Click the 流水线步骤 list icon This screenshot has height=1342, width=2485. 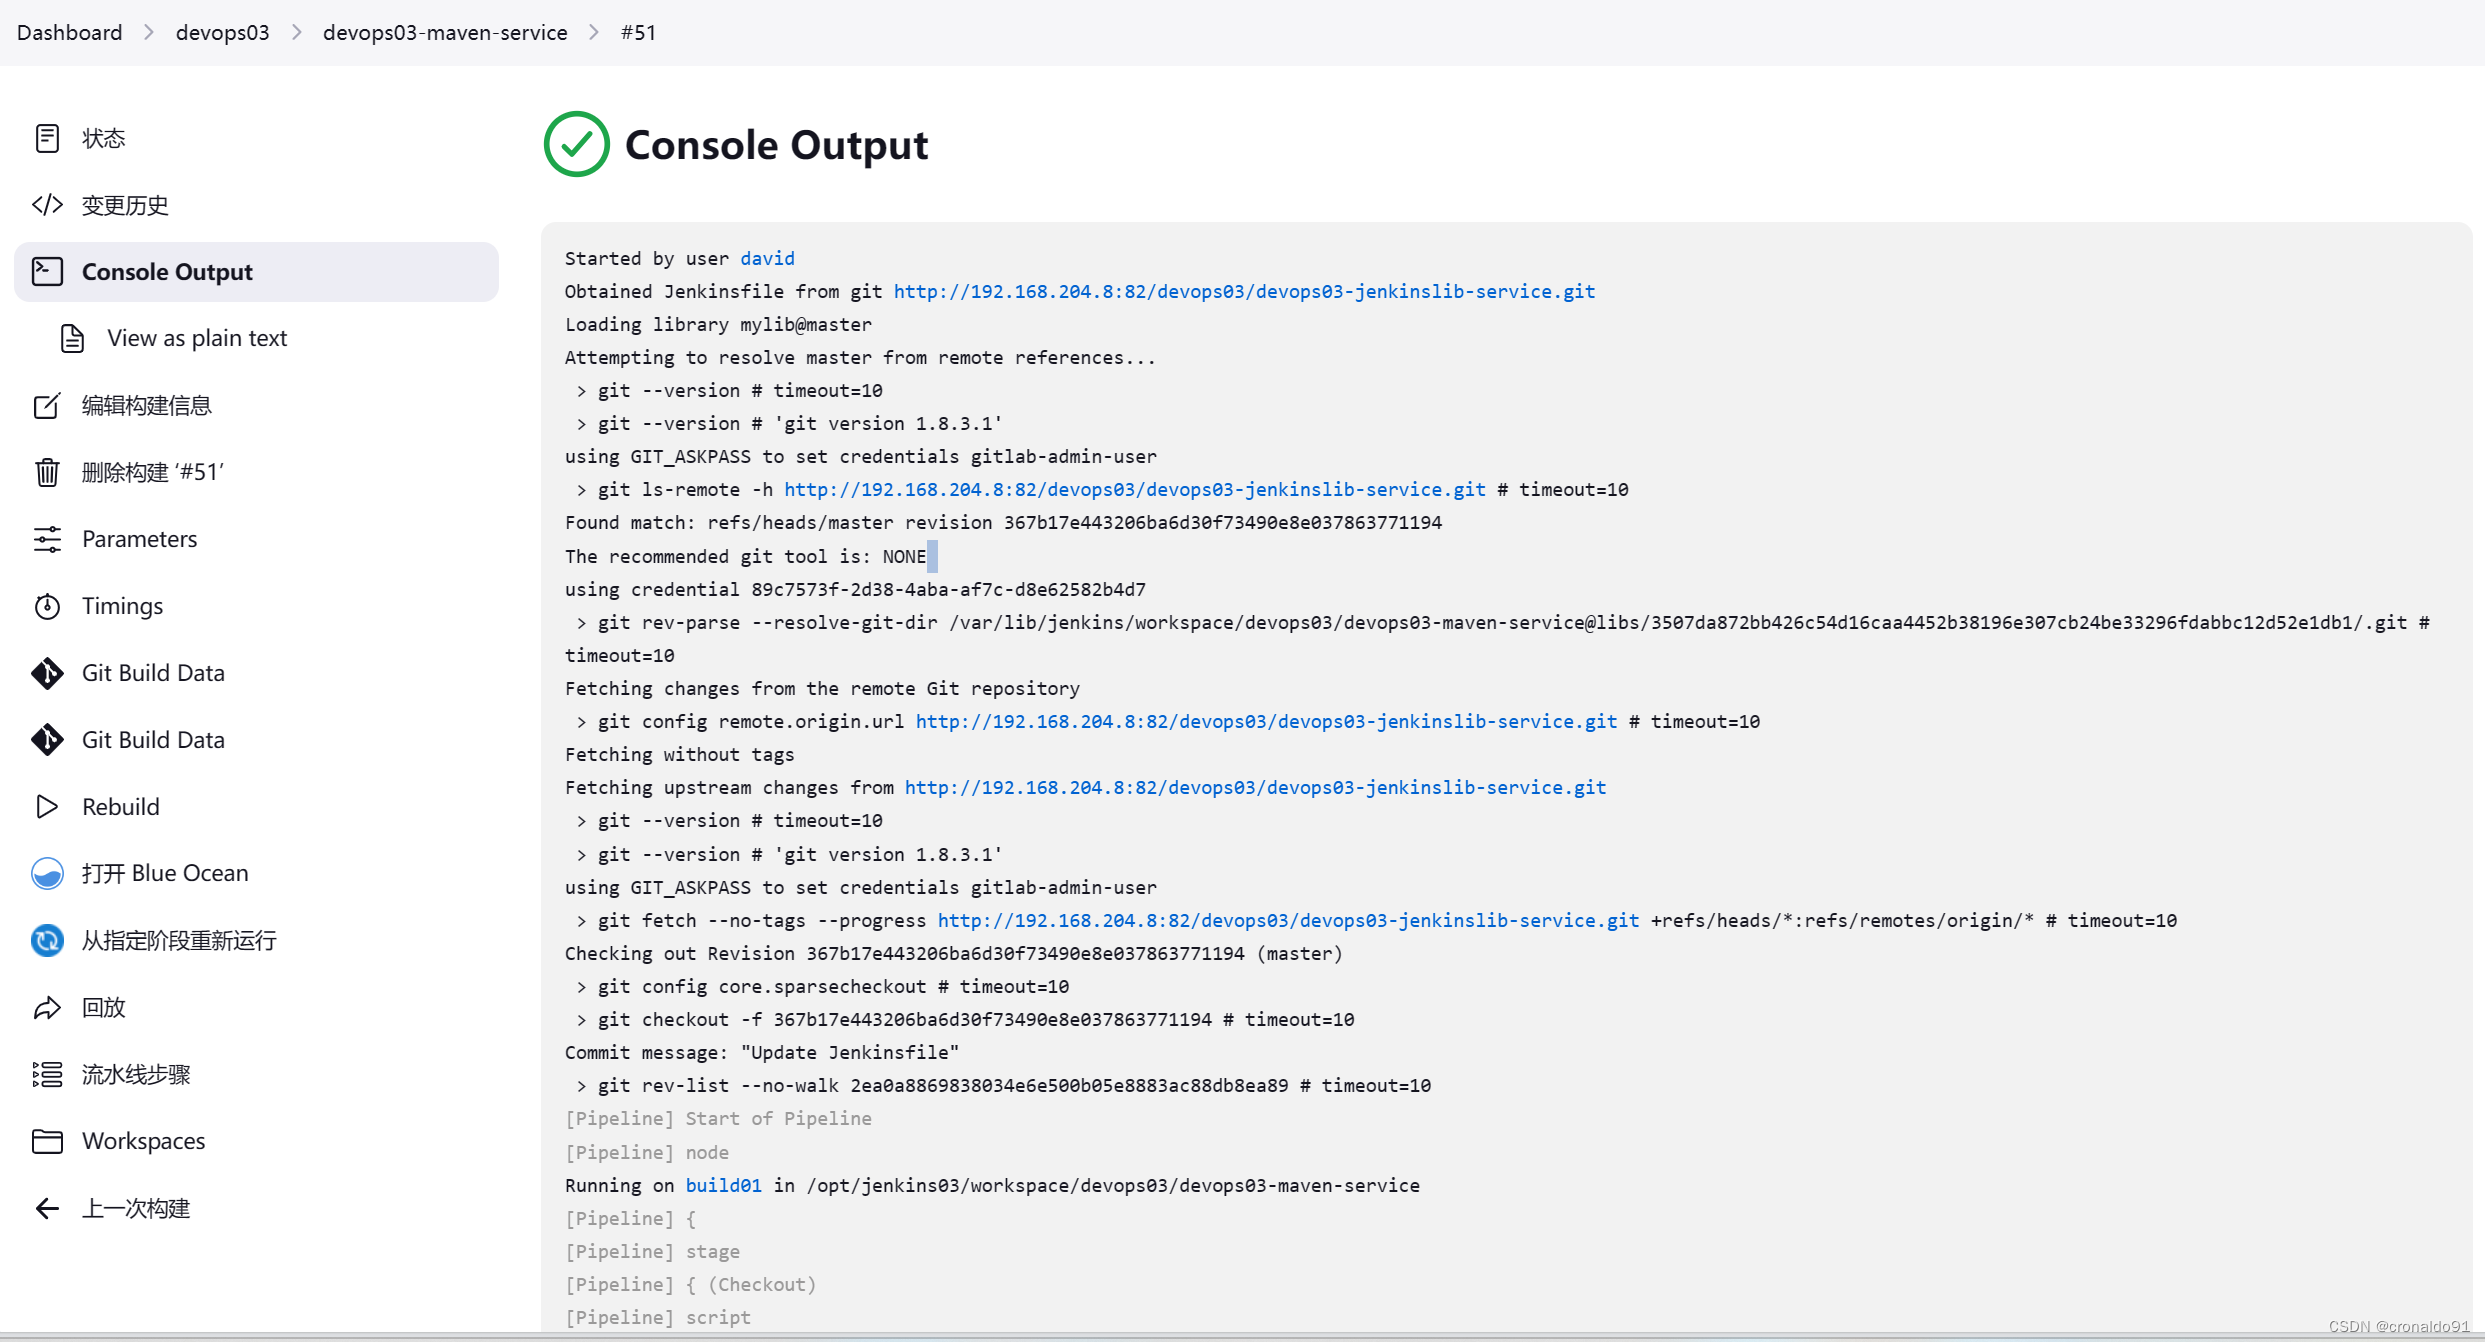47,1074
